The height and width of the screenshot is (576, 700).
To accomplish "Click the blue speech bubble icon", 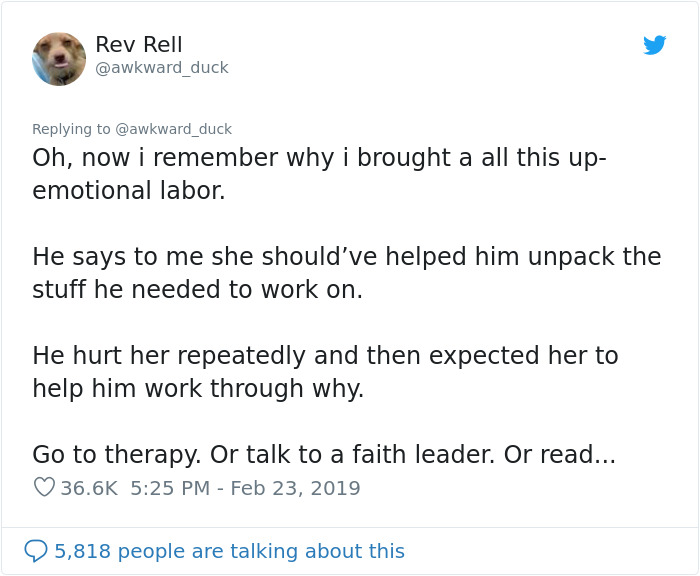I will point(36,551).
